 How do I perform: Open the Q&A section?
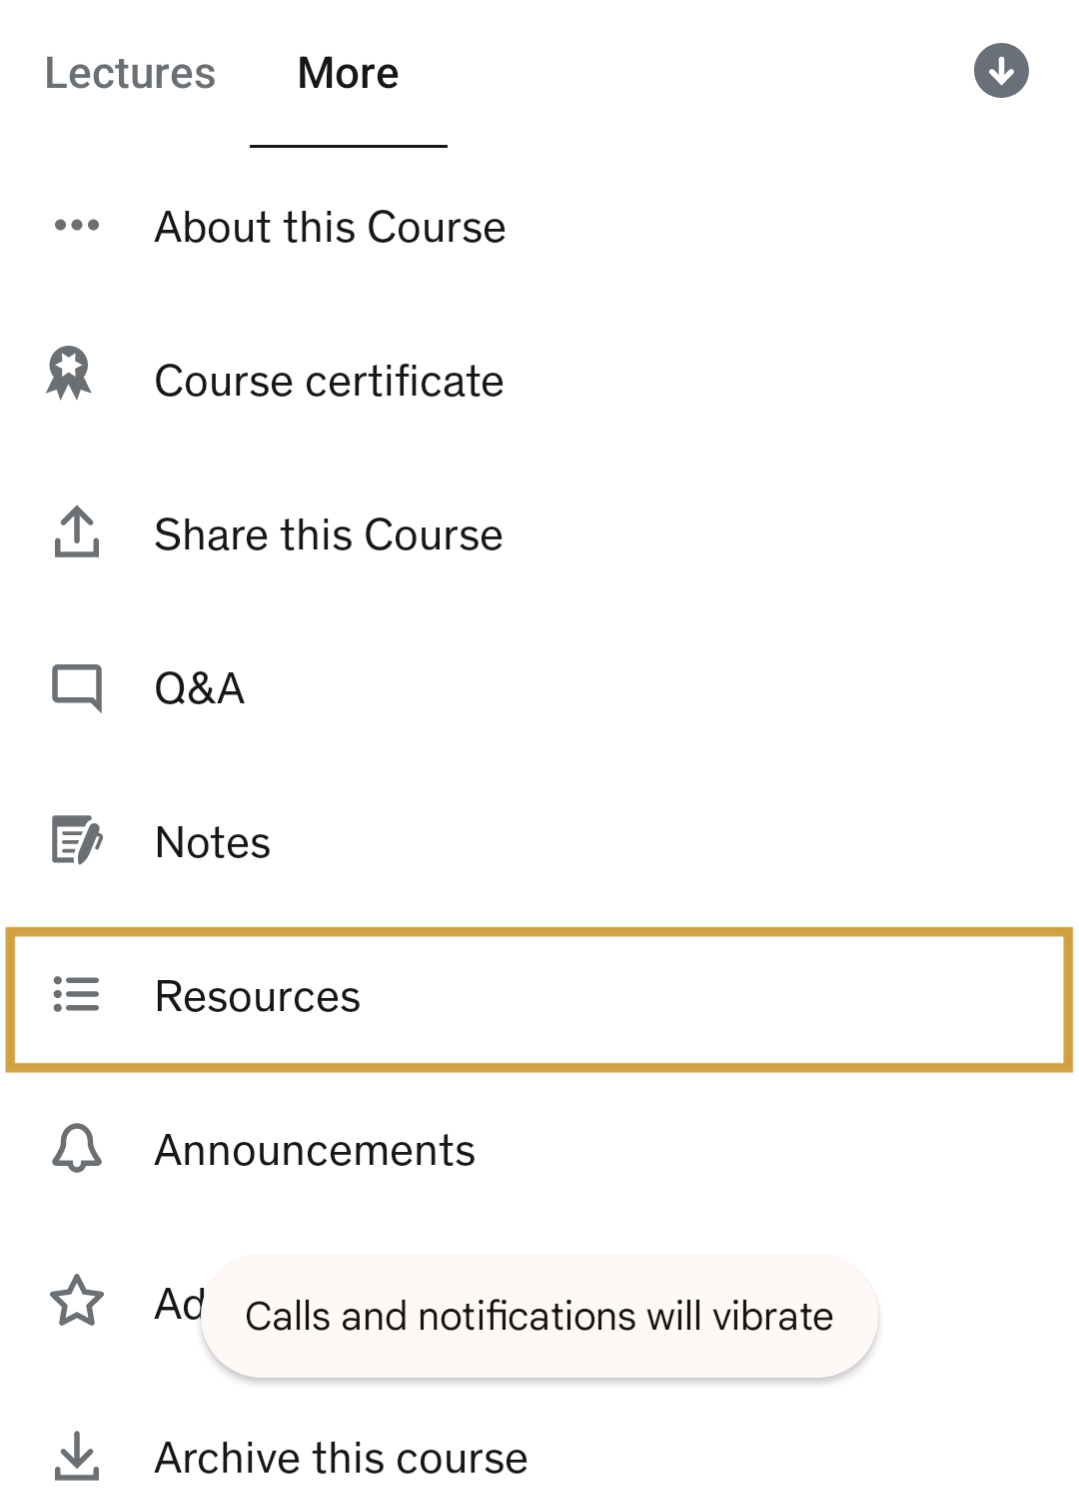pyautogui.click(x=200, y=689)
